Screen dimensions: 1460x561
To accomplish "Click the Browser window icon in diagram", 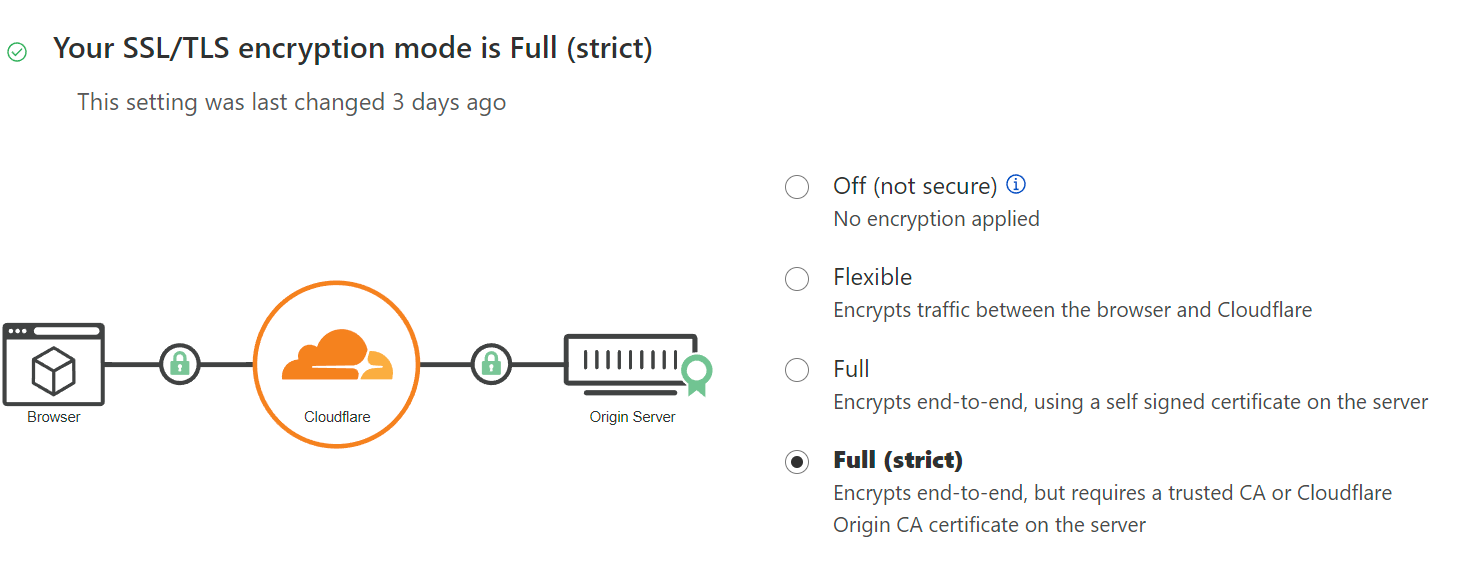I will tap(53, 364).
